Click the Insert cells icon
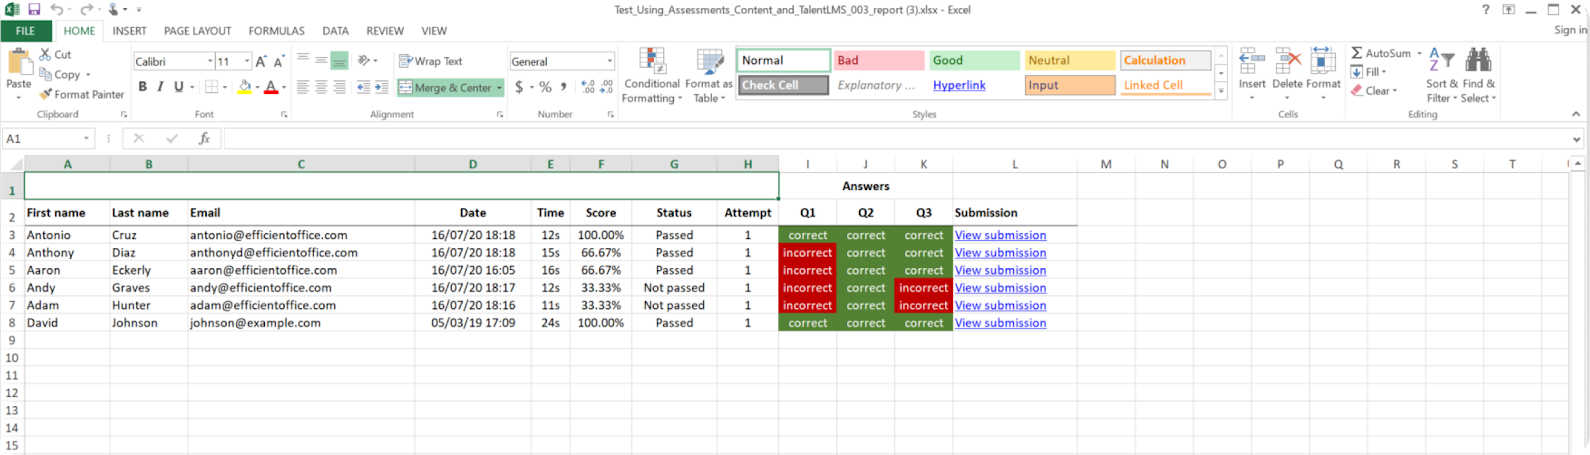Screen dimensions: 1590x455 coord(1252,61)
